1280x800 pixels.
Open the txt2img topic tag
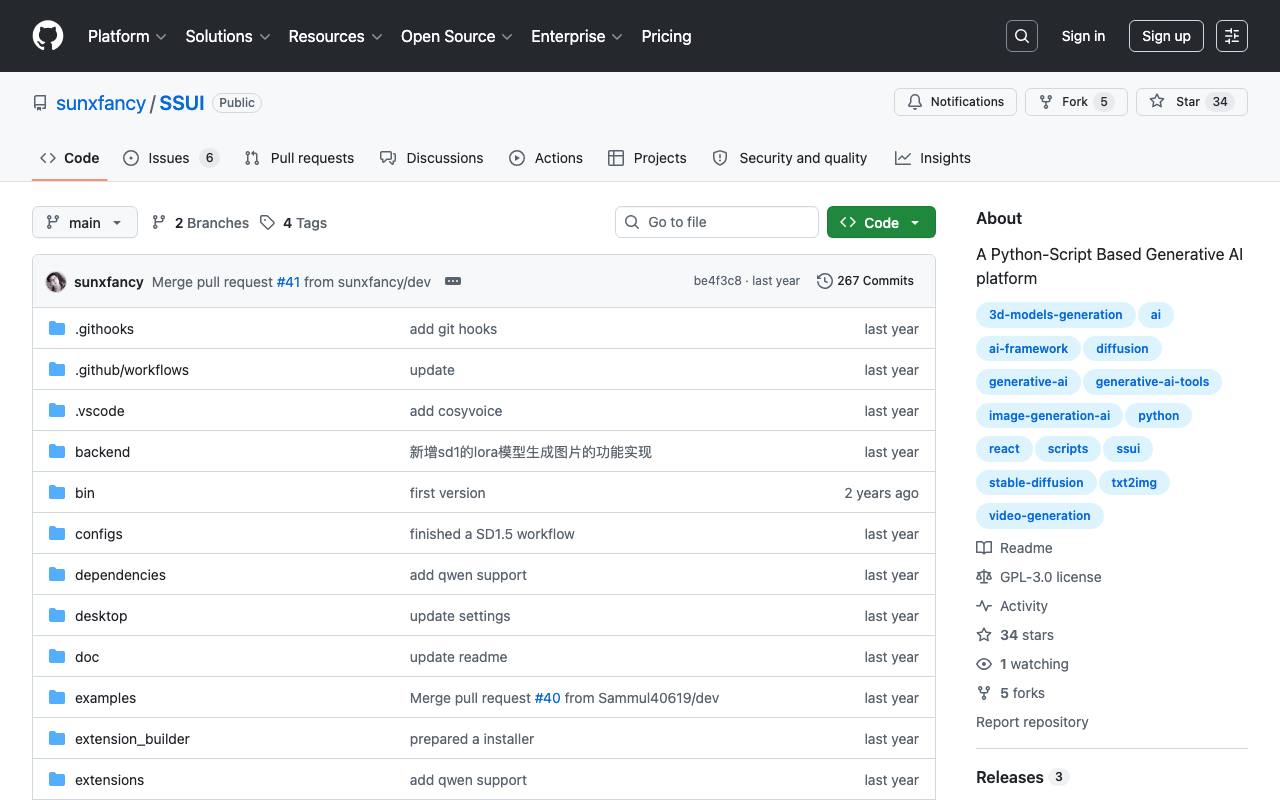(x=1134, y=483)
